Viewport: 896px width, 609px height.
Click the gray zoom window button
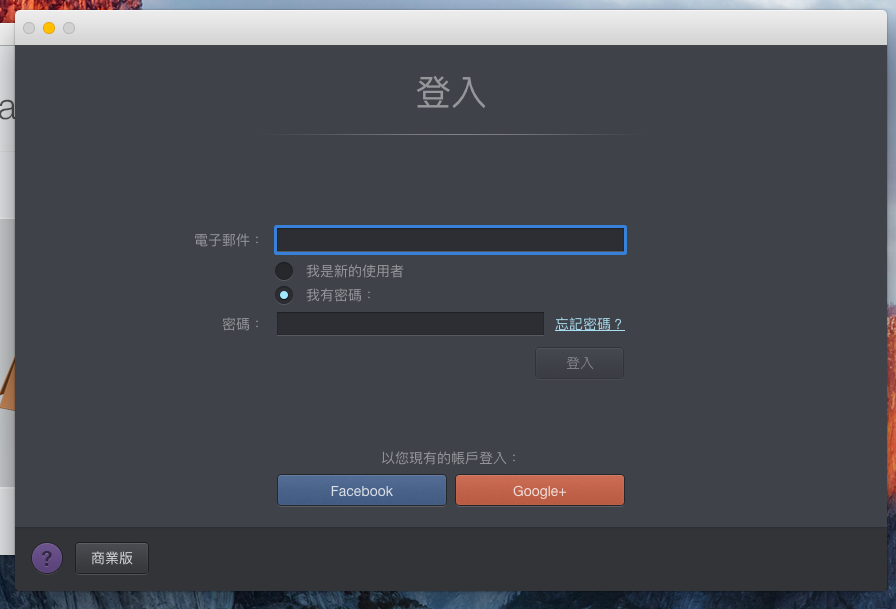coord(69,28)
